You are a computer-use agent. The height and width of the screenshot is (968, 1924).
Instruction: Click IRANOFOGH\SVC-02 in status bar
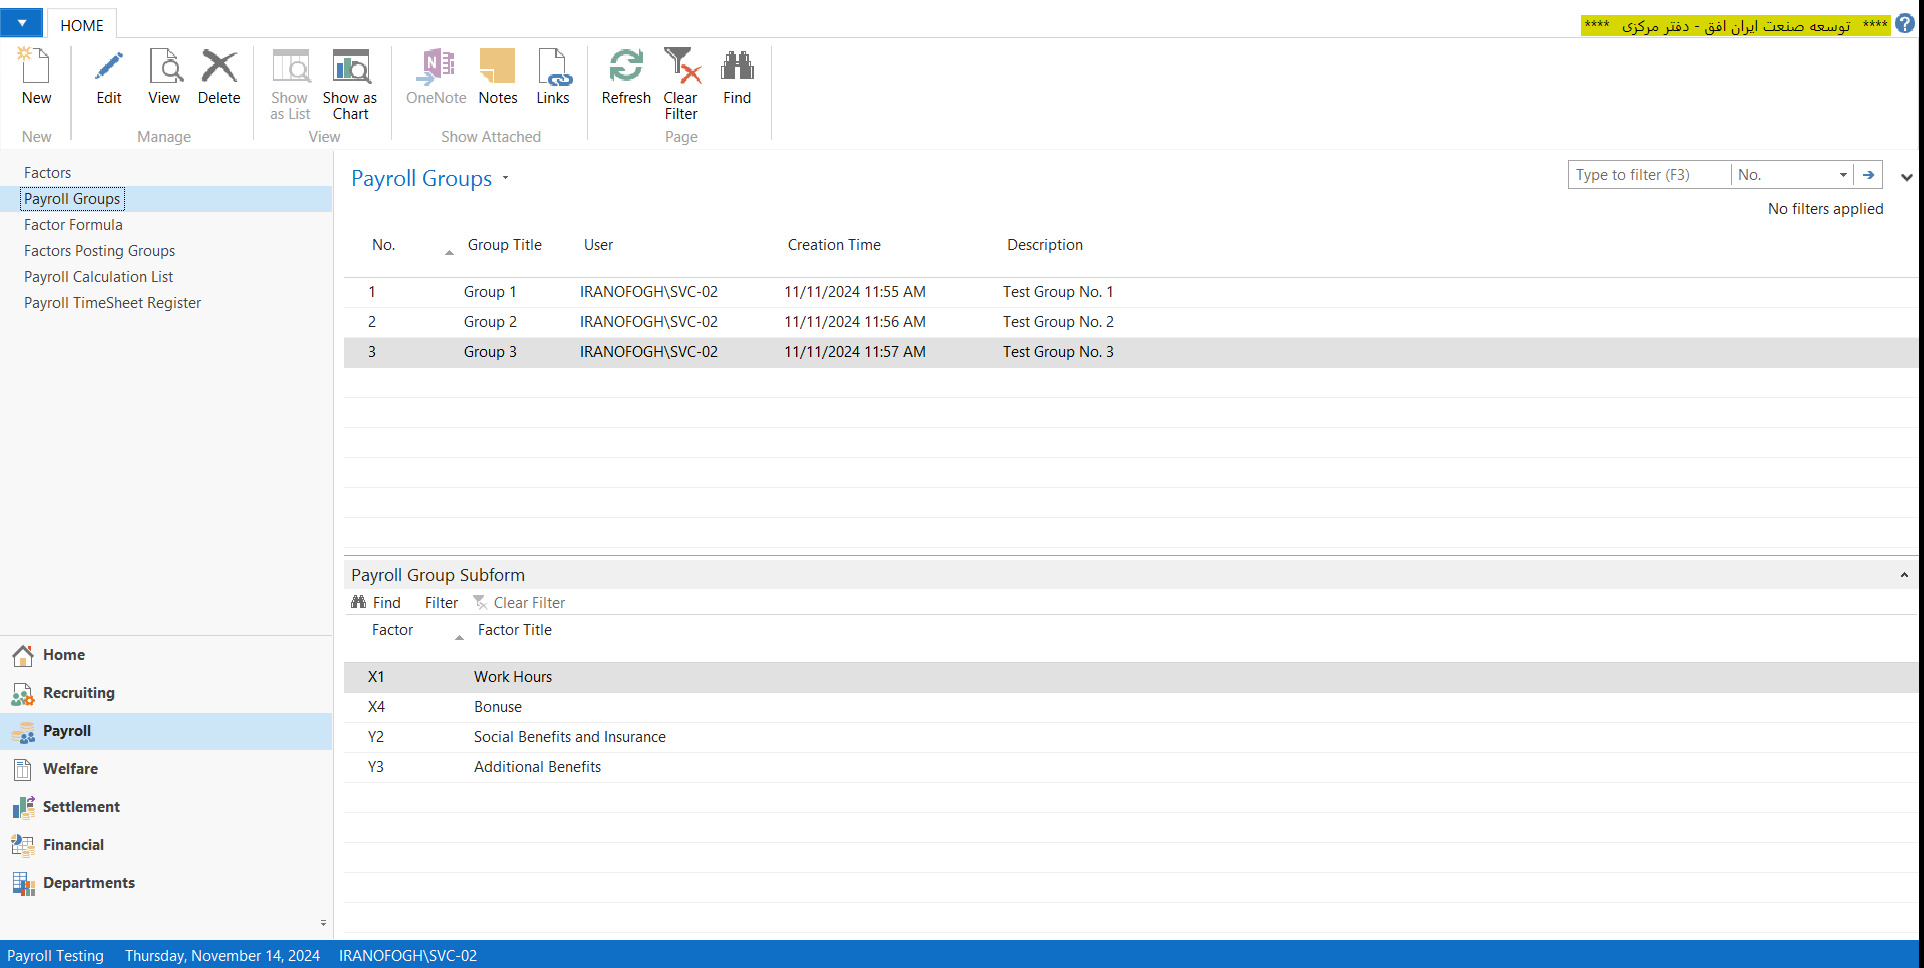point(408,956)
